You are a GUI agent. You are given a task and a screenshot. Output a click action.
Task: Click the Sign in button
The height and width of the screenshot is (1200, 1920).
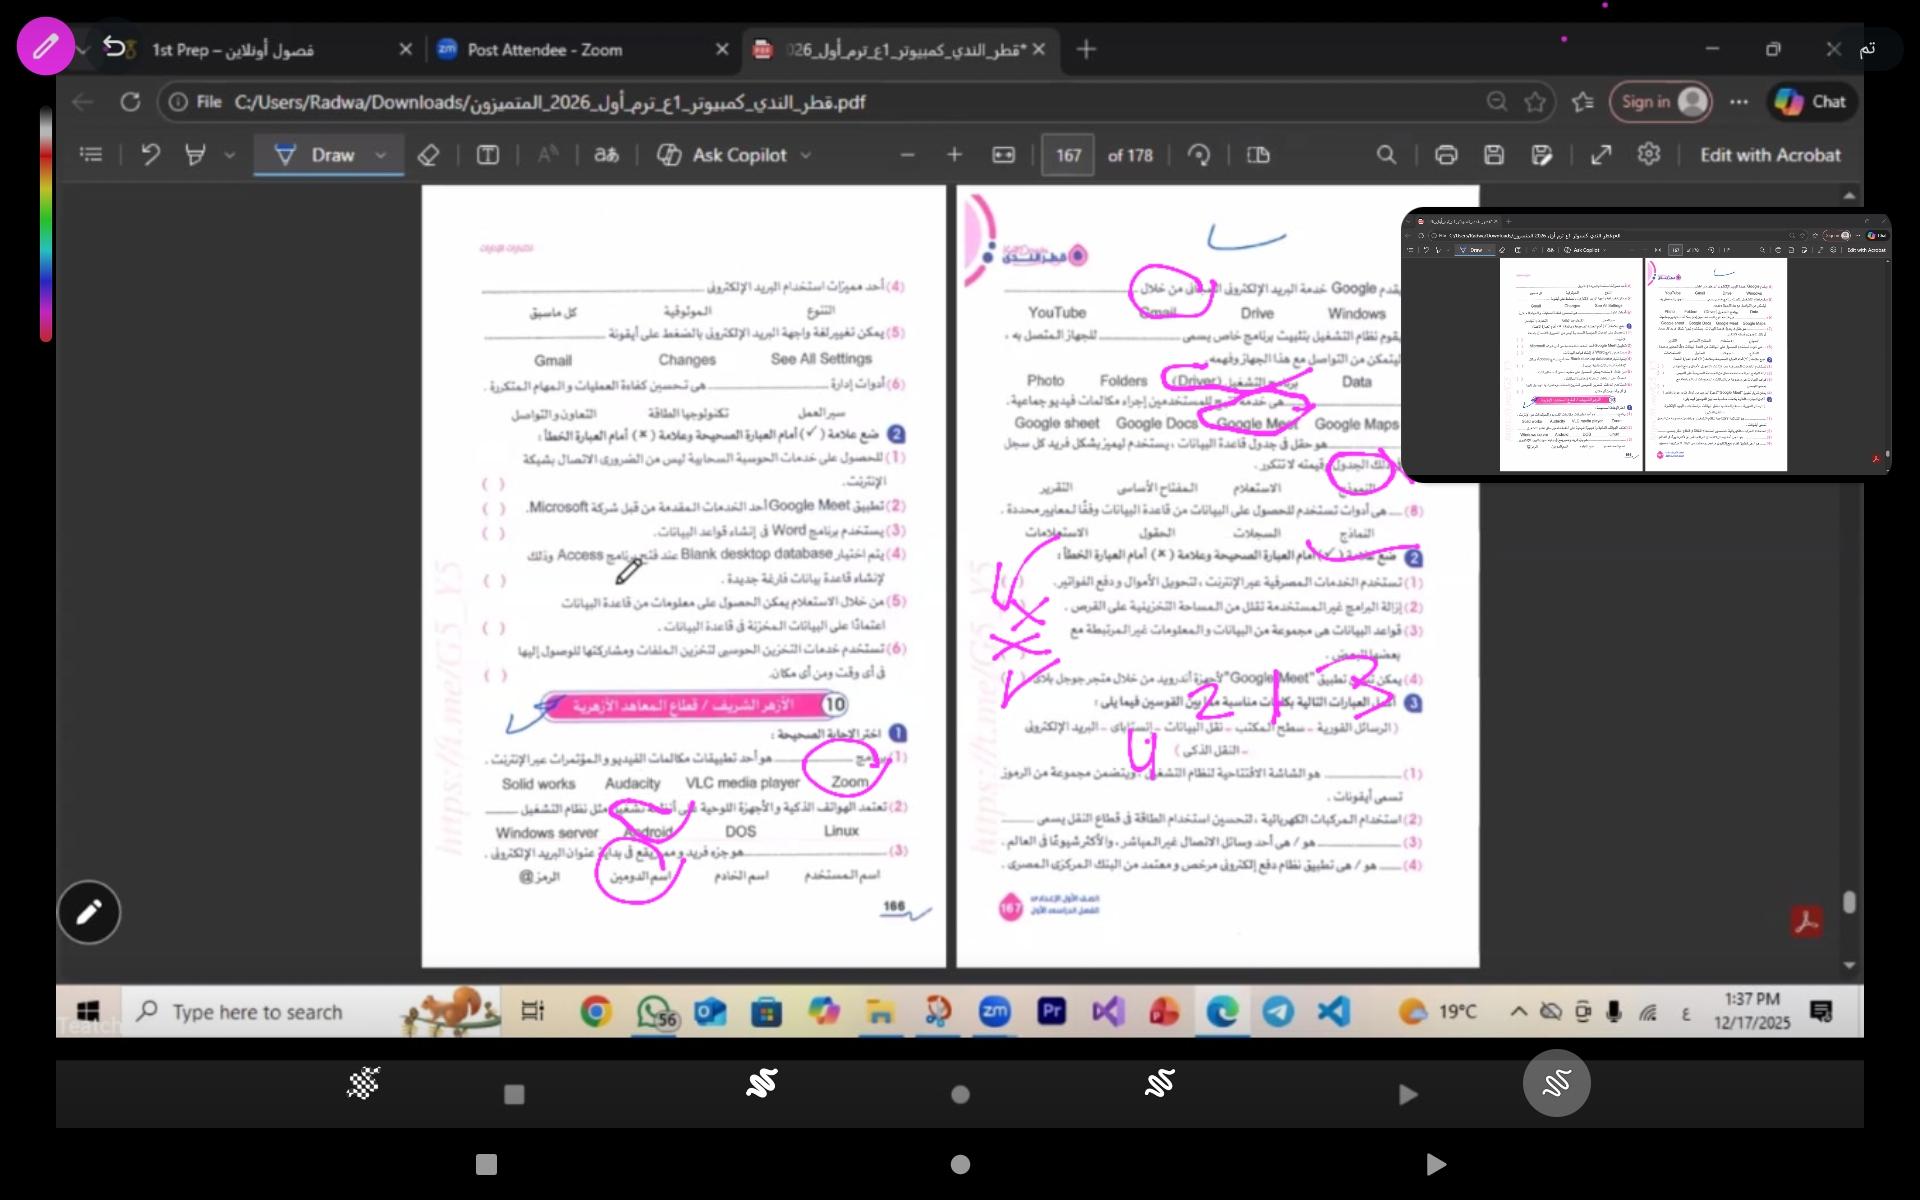tap(1660, 102)
